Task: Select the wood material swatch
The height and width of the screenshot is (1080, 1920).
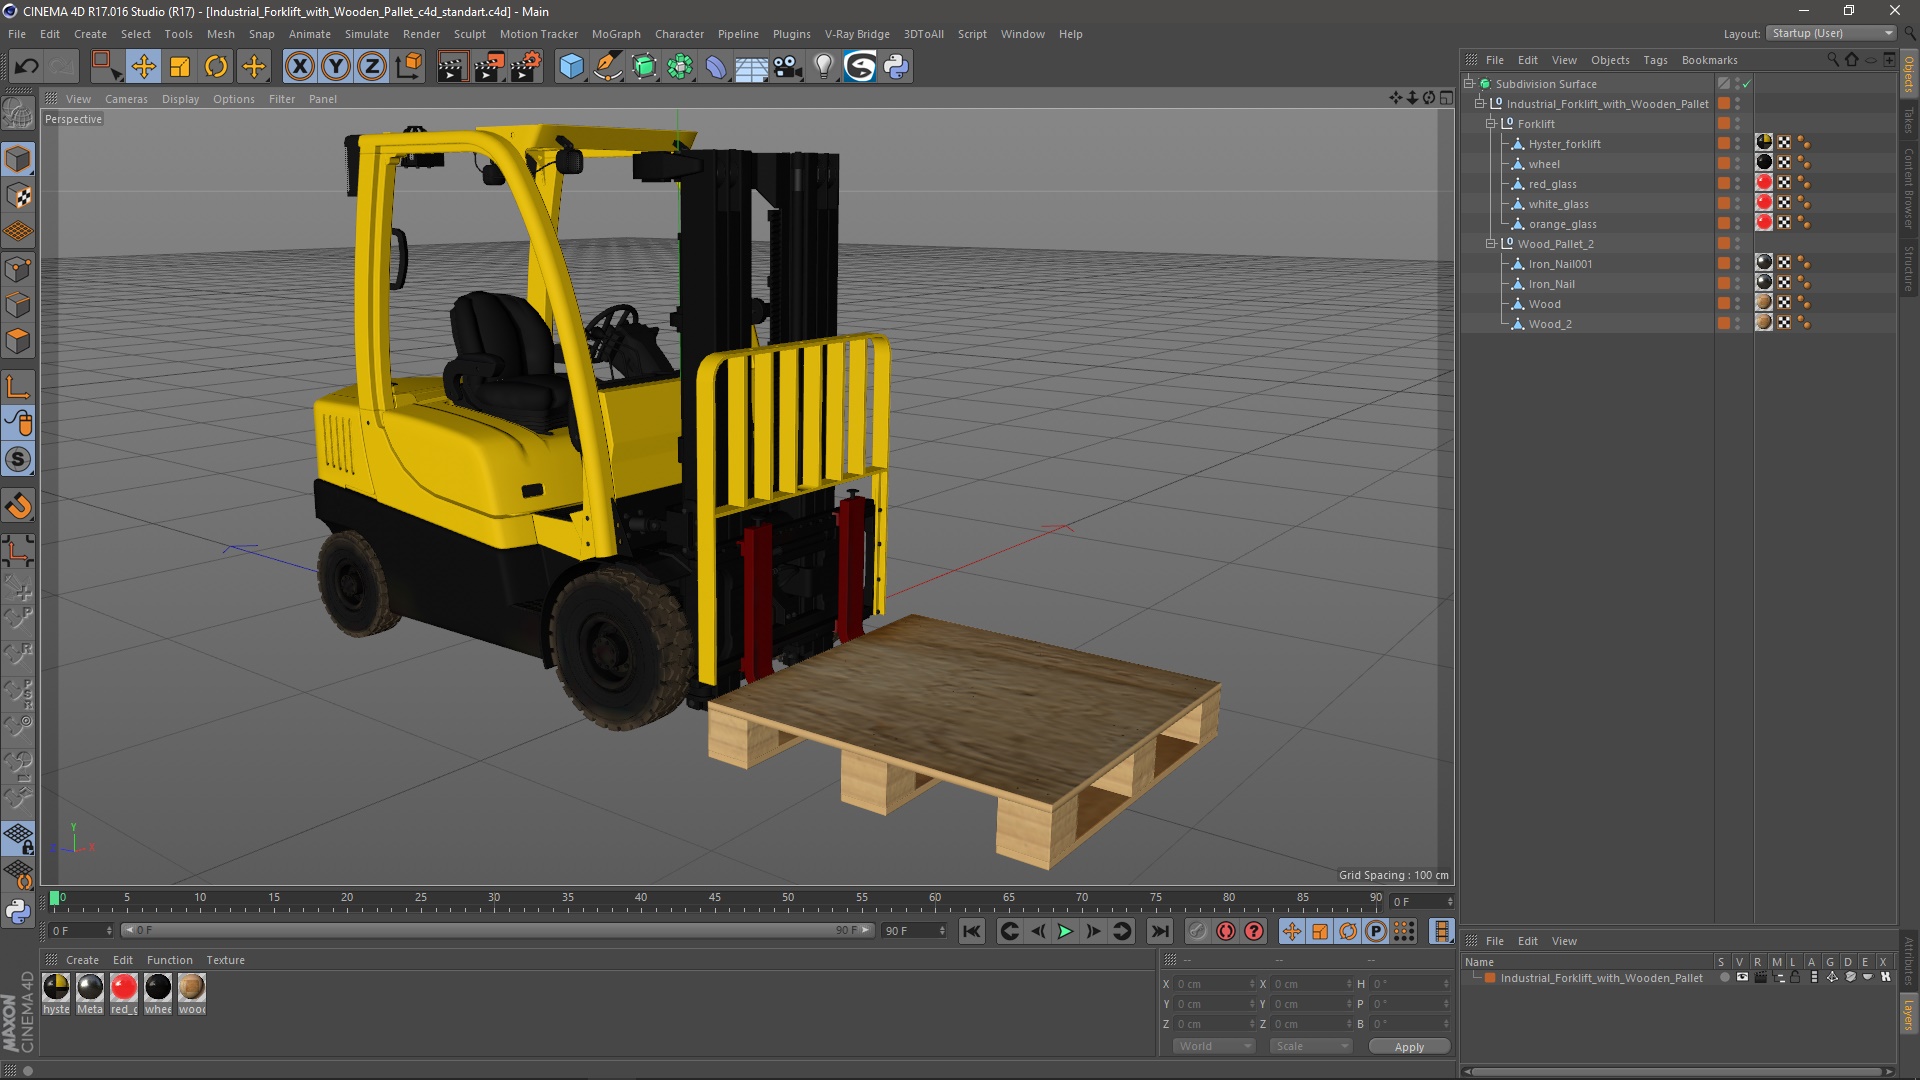Action: point(192,988)
